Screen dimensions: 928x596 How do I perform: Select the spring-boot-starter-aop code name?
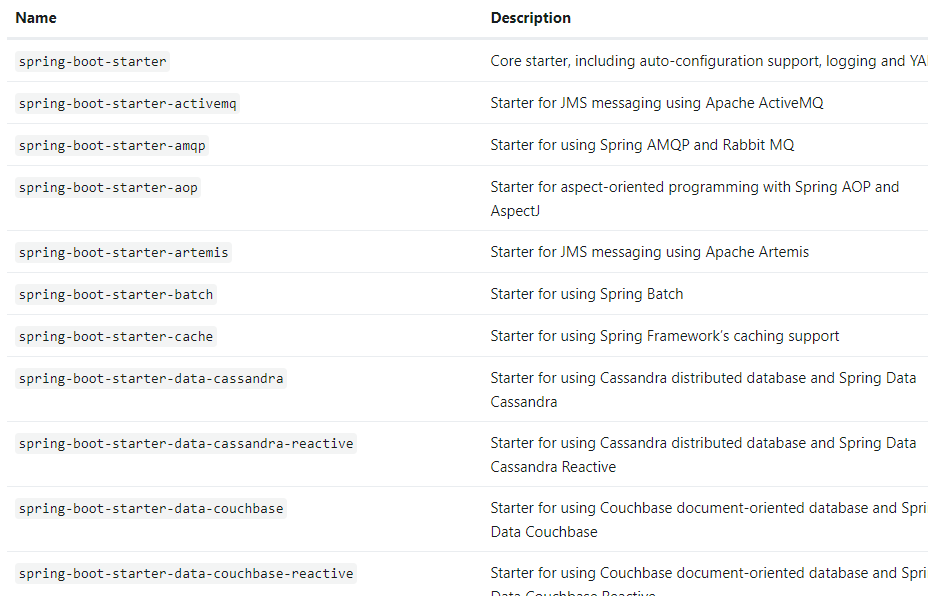[108, 187]
